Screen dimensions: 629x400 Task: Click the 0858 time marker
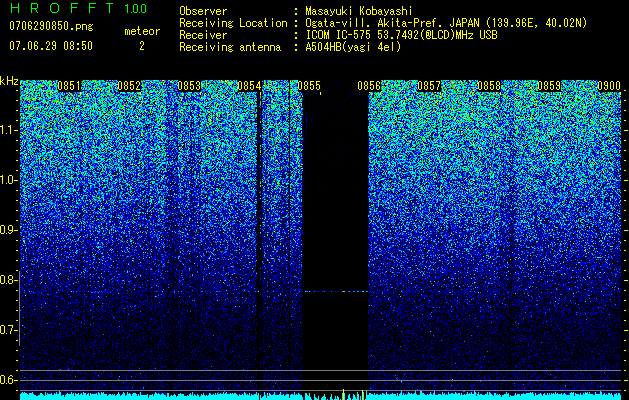click(x=489, y=86)
